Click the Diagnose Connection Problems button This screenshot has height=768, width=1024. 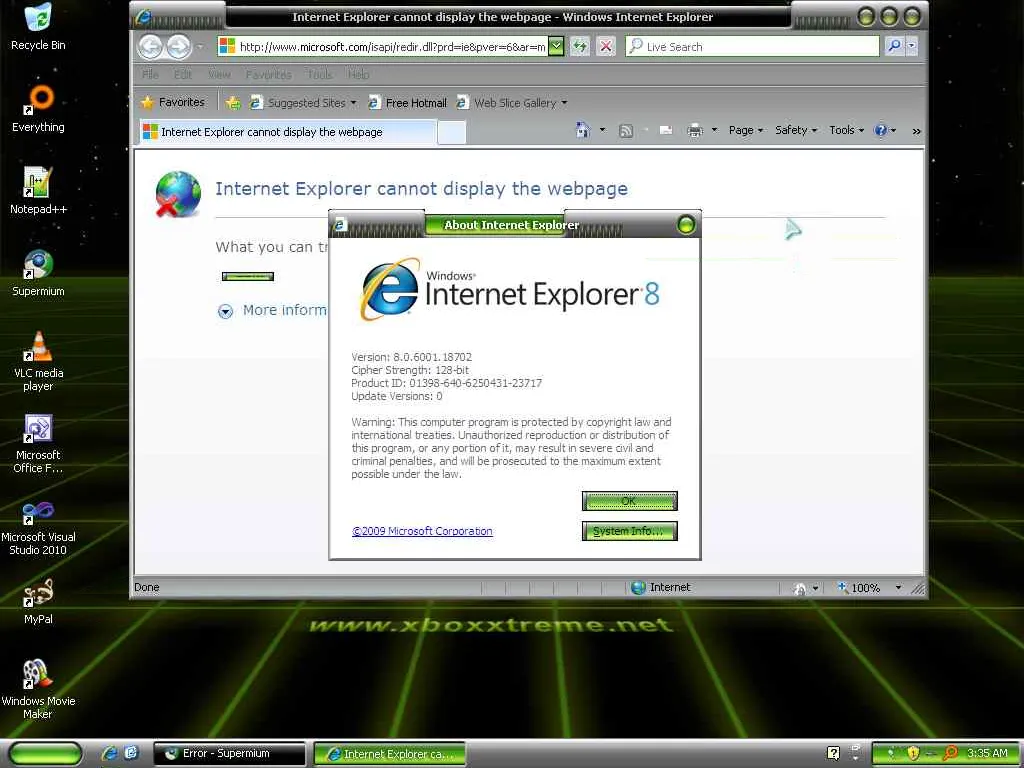point(248,276)
